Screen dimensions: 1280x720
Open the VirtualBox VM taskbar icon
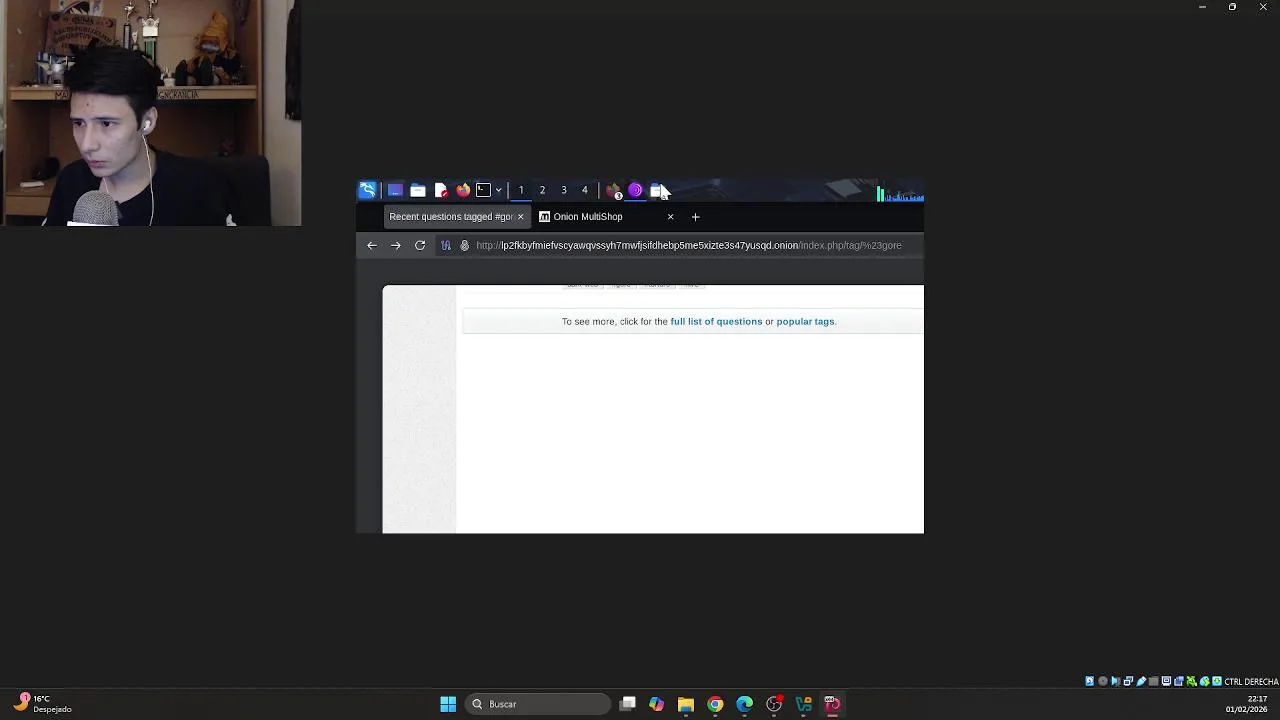(832, 704)
